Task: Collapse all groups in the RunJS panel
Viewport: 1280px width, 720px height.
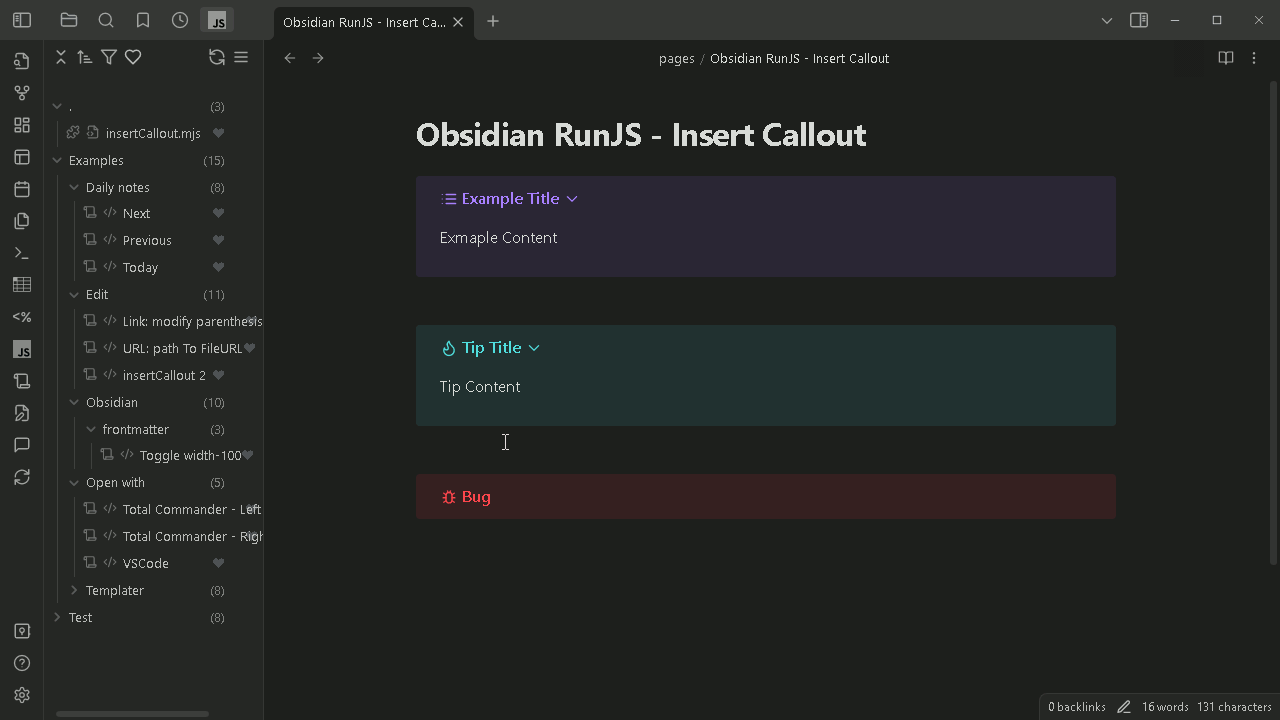Action: tap(60, 57)
